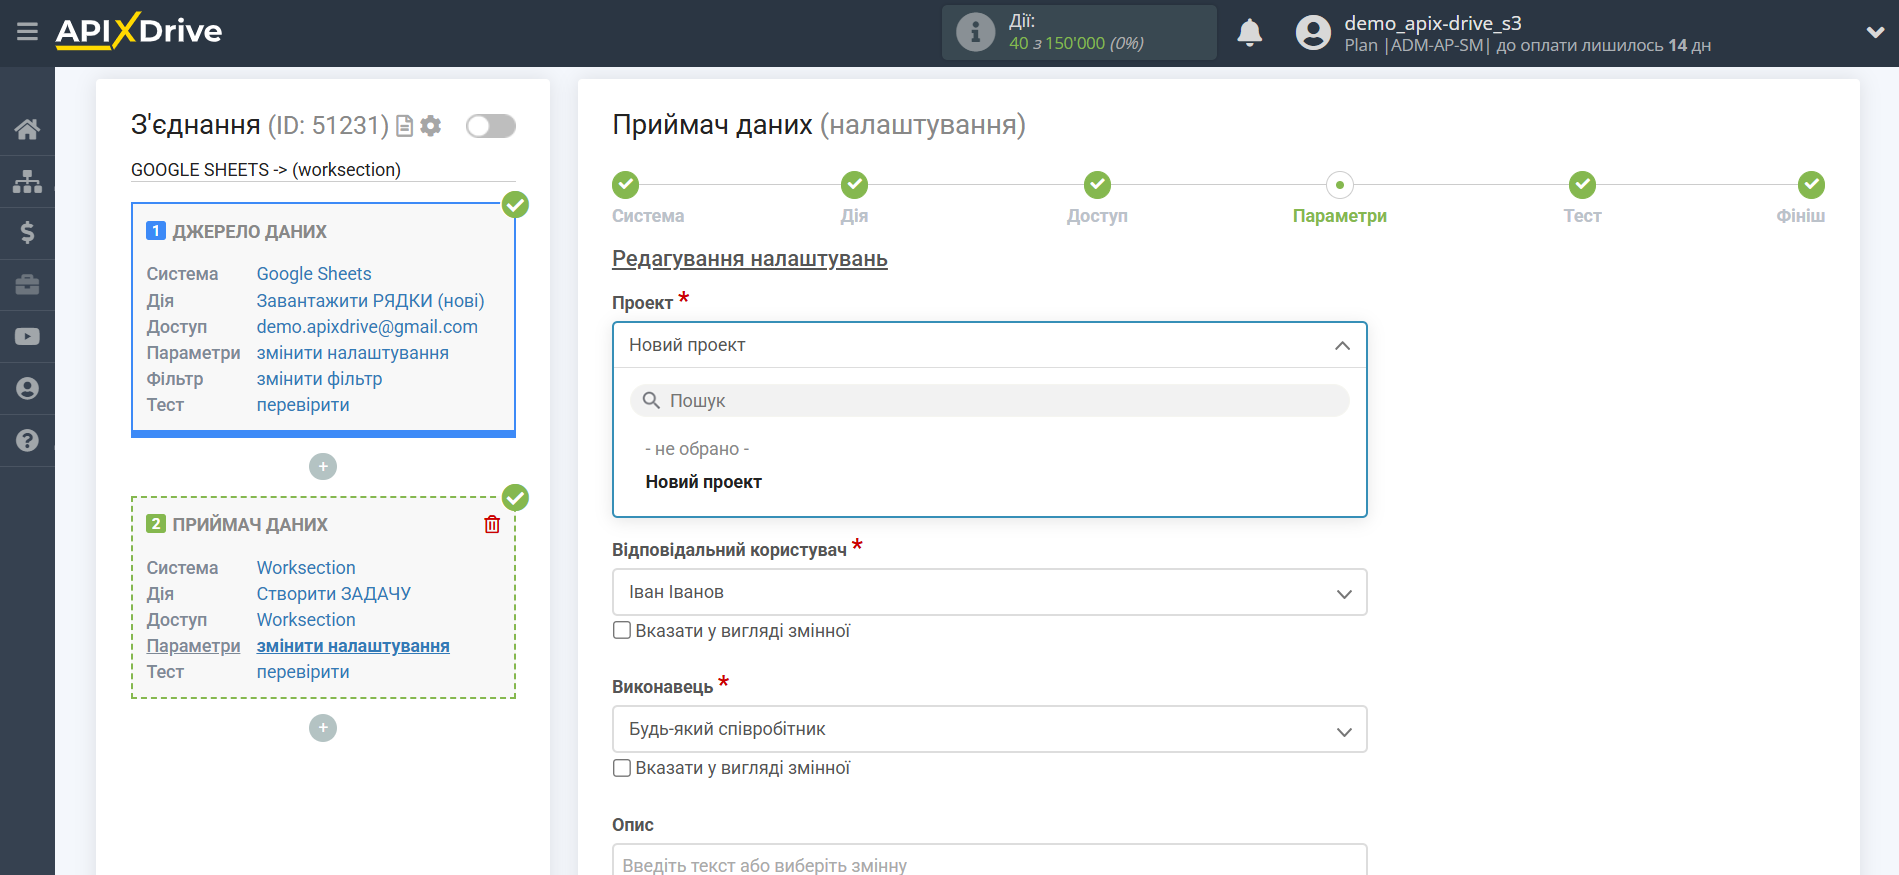Click the connection notes document icon
This screenshot has width=1899, height=875.
405,126
